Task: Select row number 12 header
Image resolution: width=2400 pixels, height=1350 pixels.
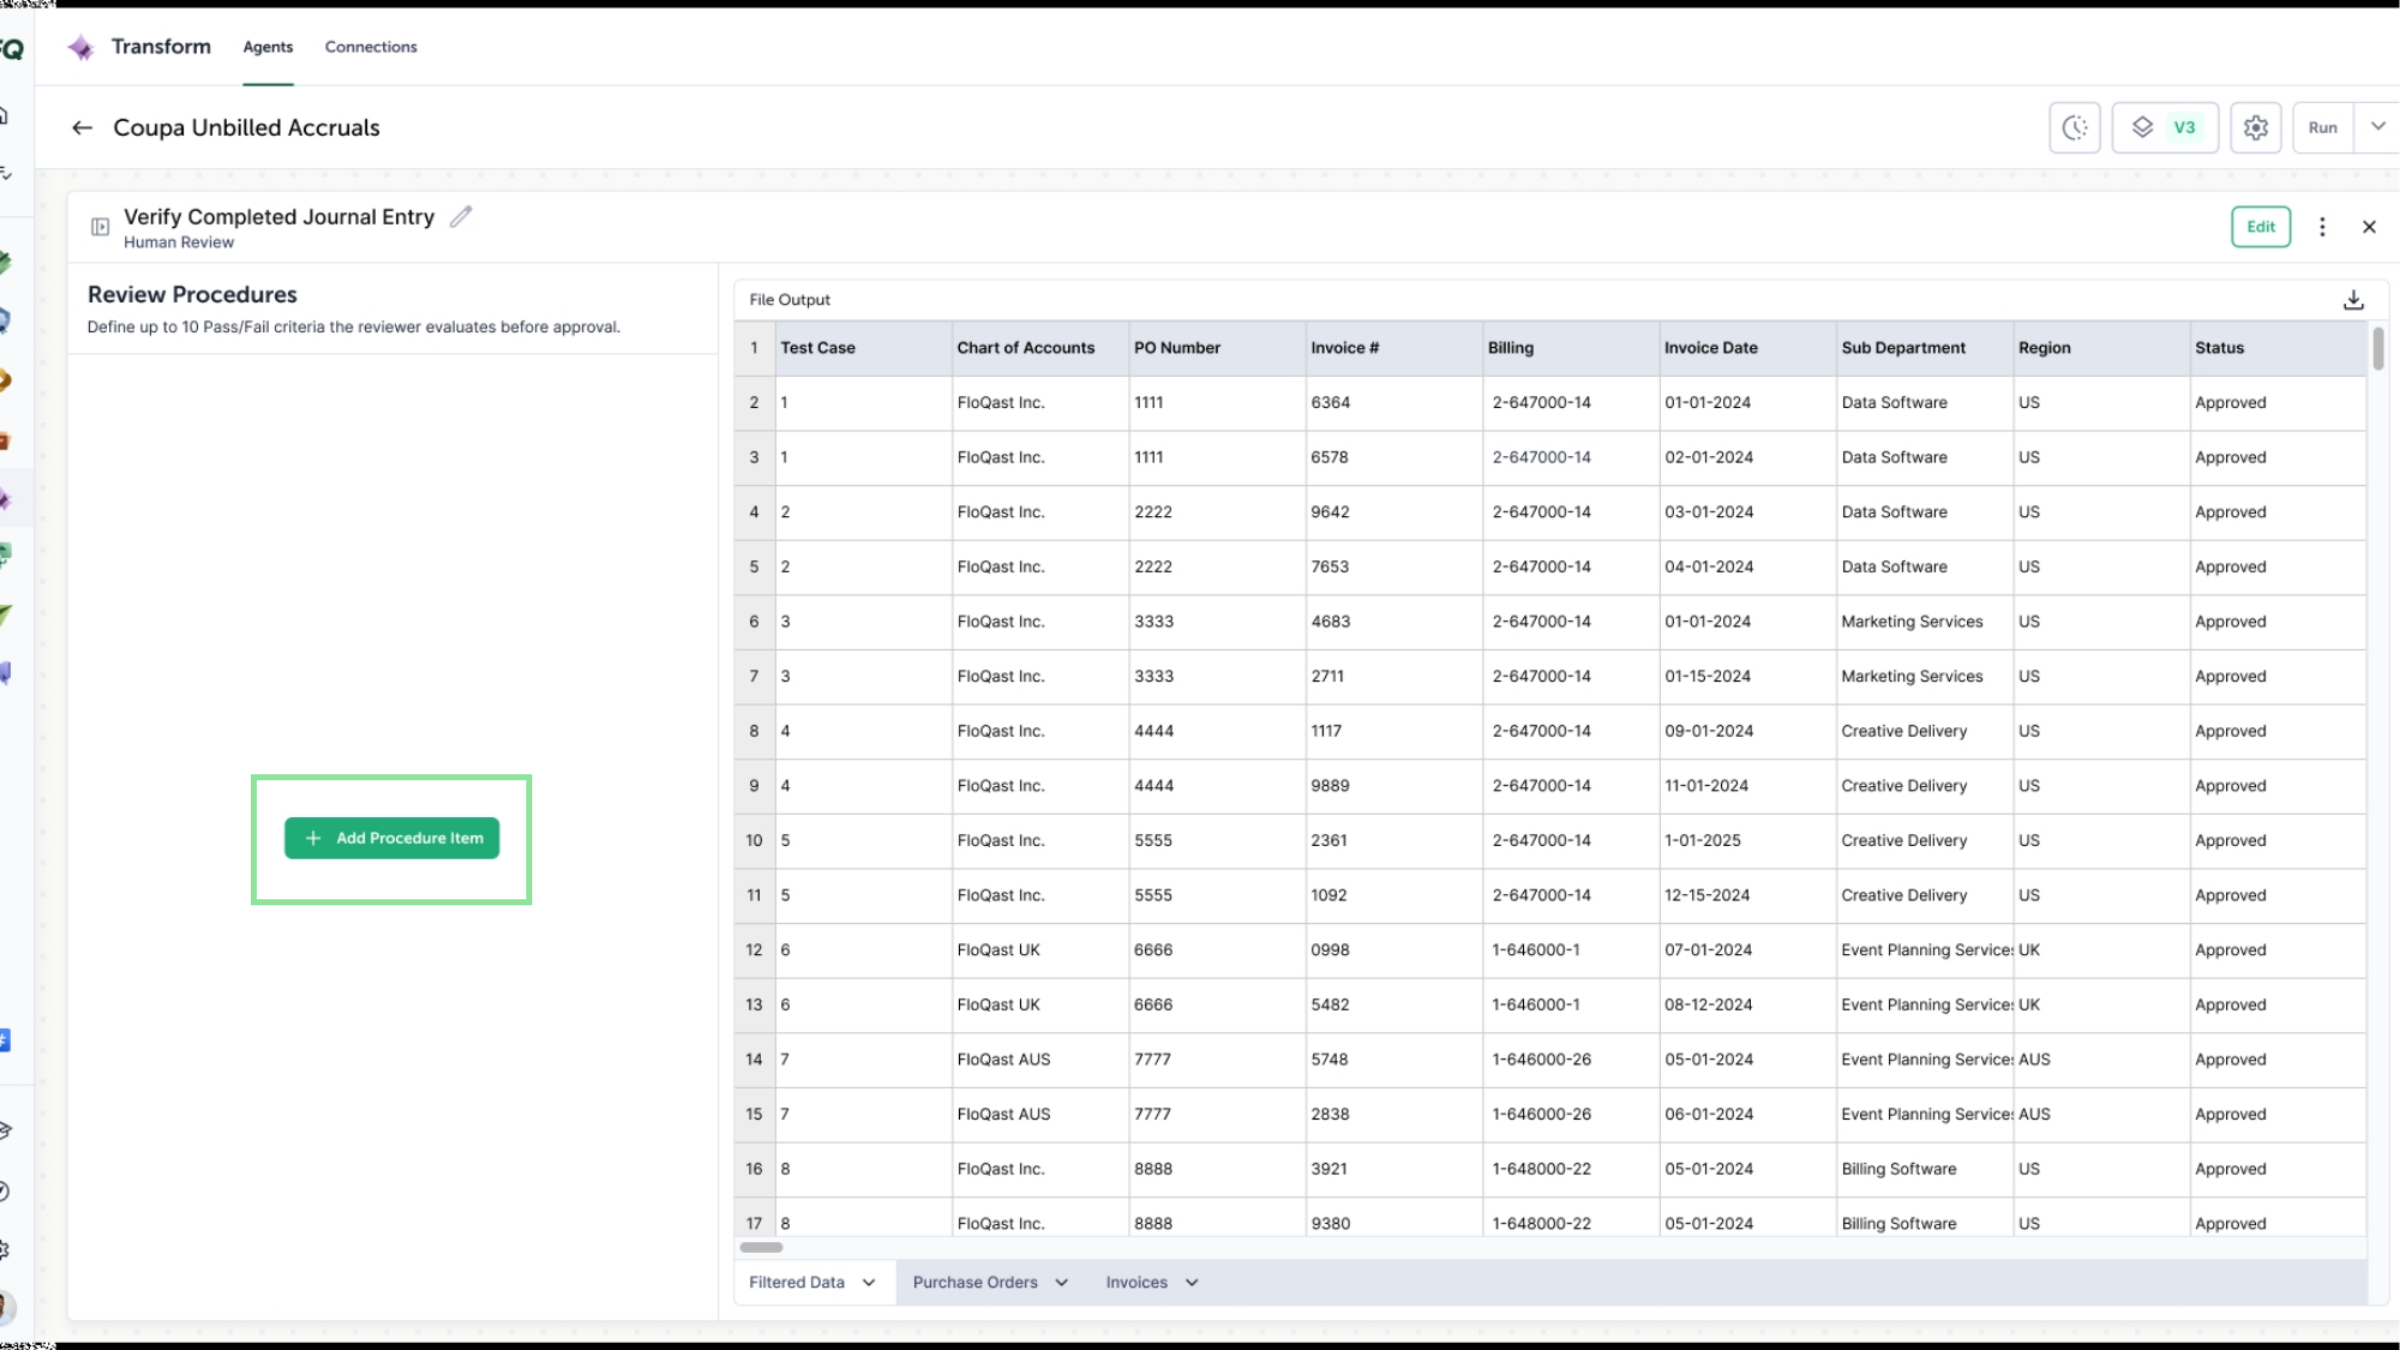Action: (x=755, y=950)
